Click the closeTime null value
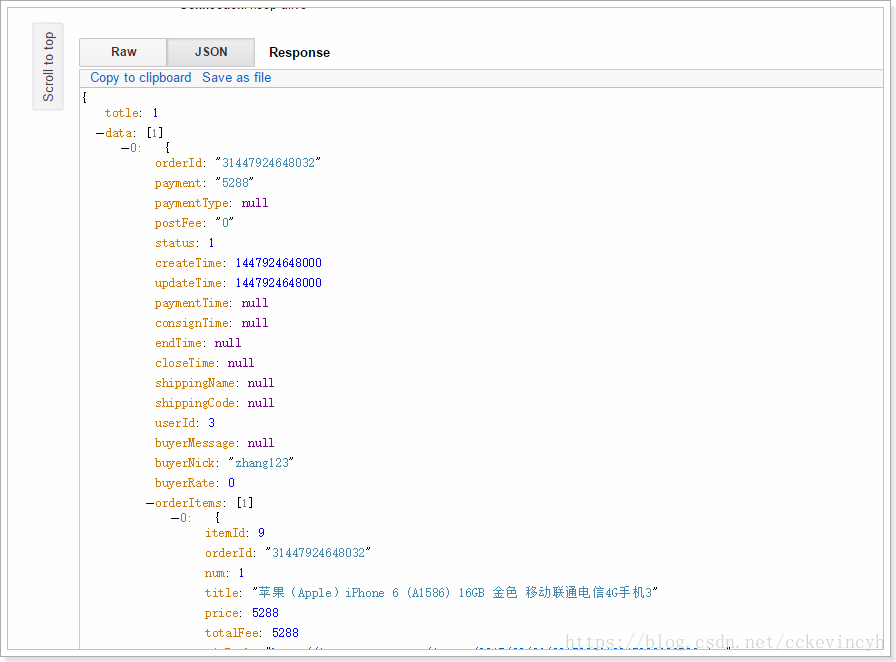The width and height of the screenshot is (896, 662). pos(241,363)
